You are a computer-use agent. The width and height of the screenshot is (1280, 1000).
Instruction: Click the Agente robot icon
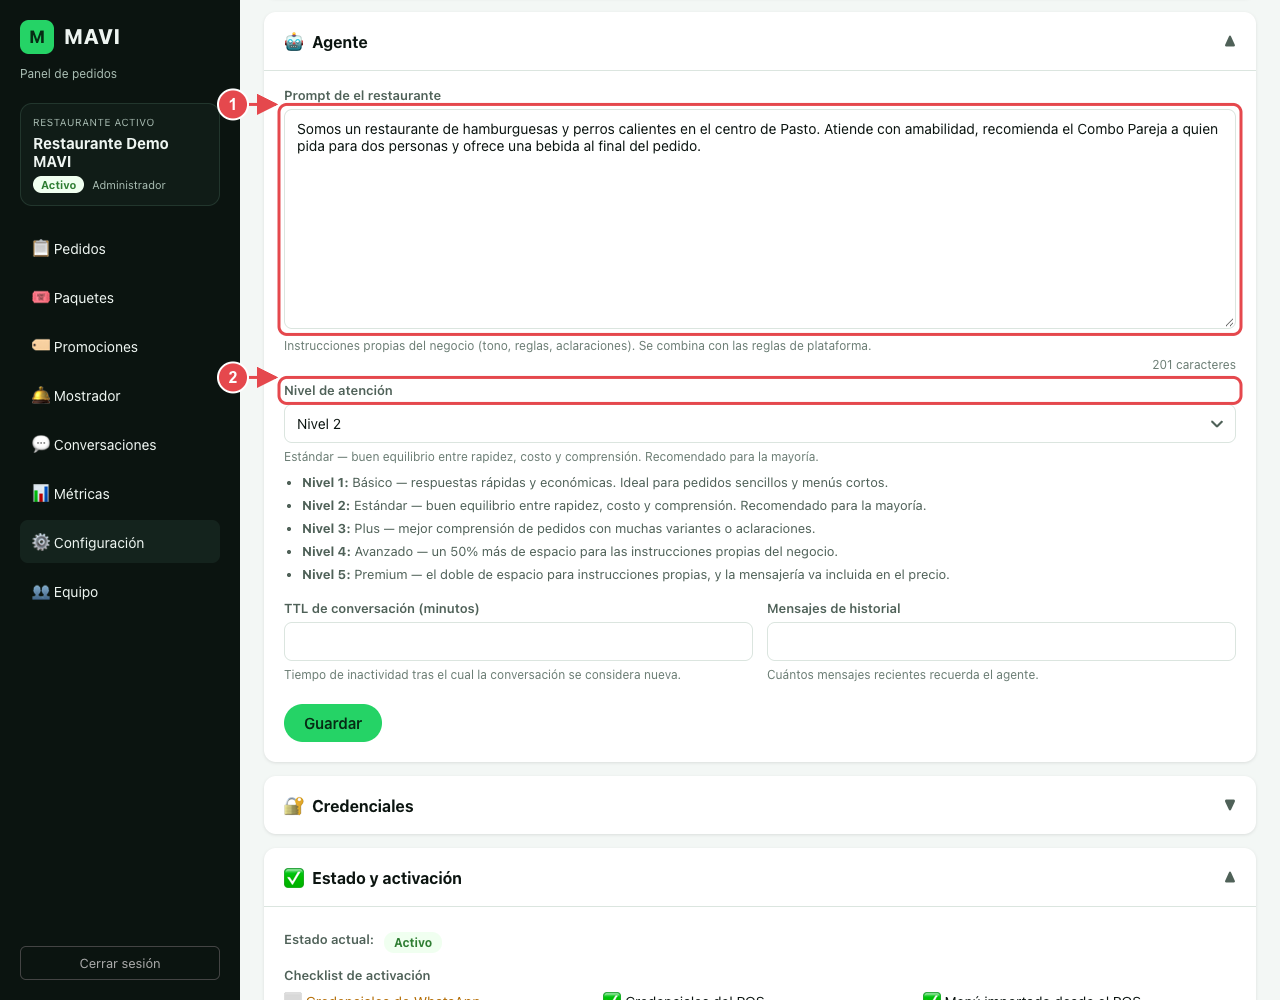tap(294, 42)
